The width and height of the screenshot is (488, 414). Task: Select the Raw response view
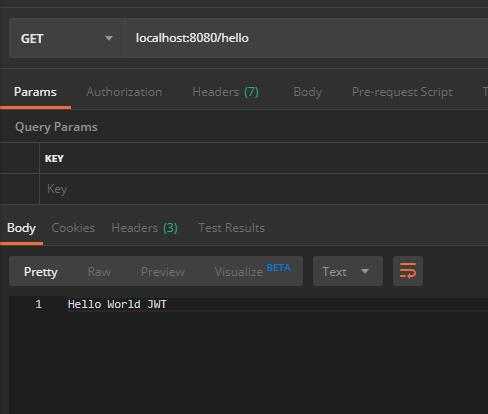pos(99,272)
